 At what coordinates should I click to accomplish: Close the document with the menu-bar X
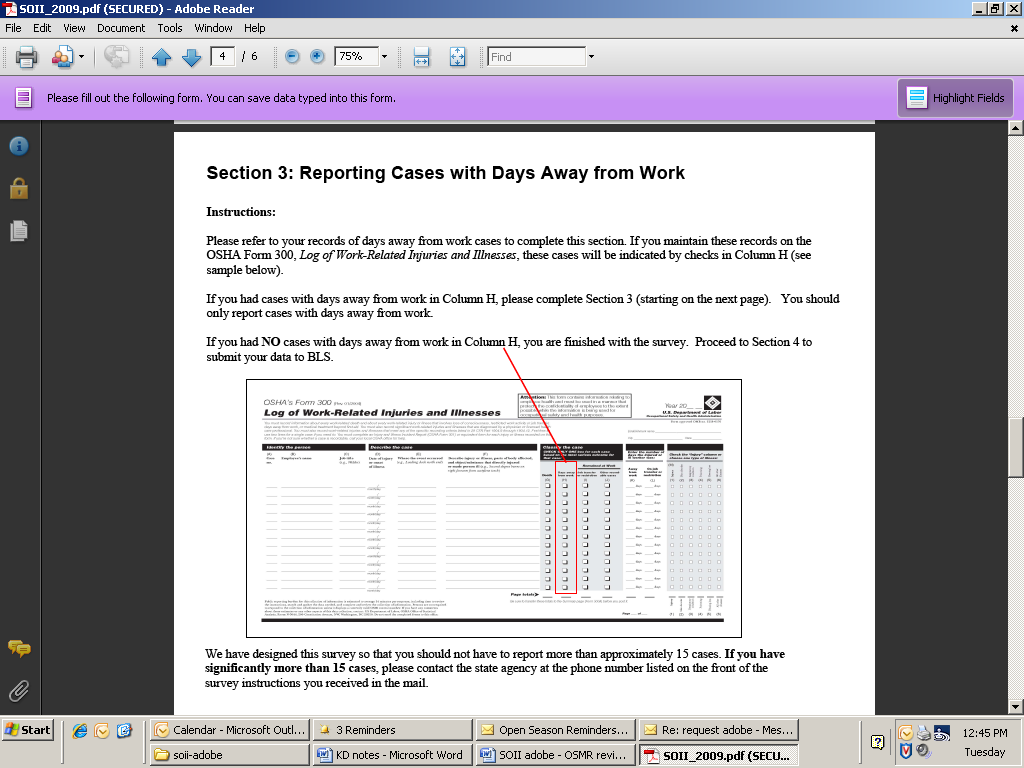point(1014,28)
